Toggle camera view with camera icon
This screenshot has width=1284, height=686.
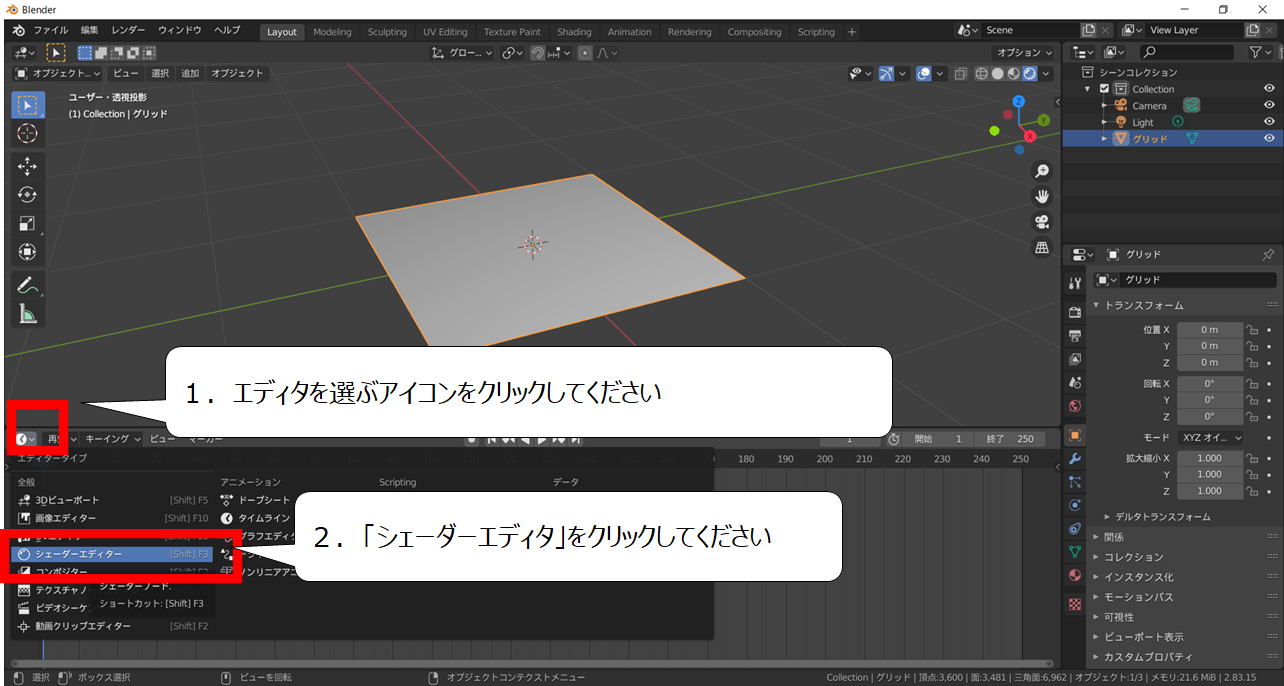(1042, 221)
